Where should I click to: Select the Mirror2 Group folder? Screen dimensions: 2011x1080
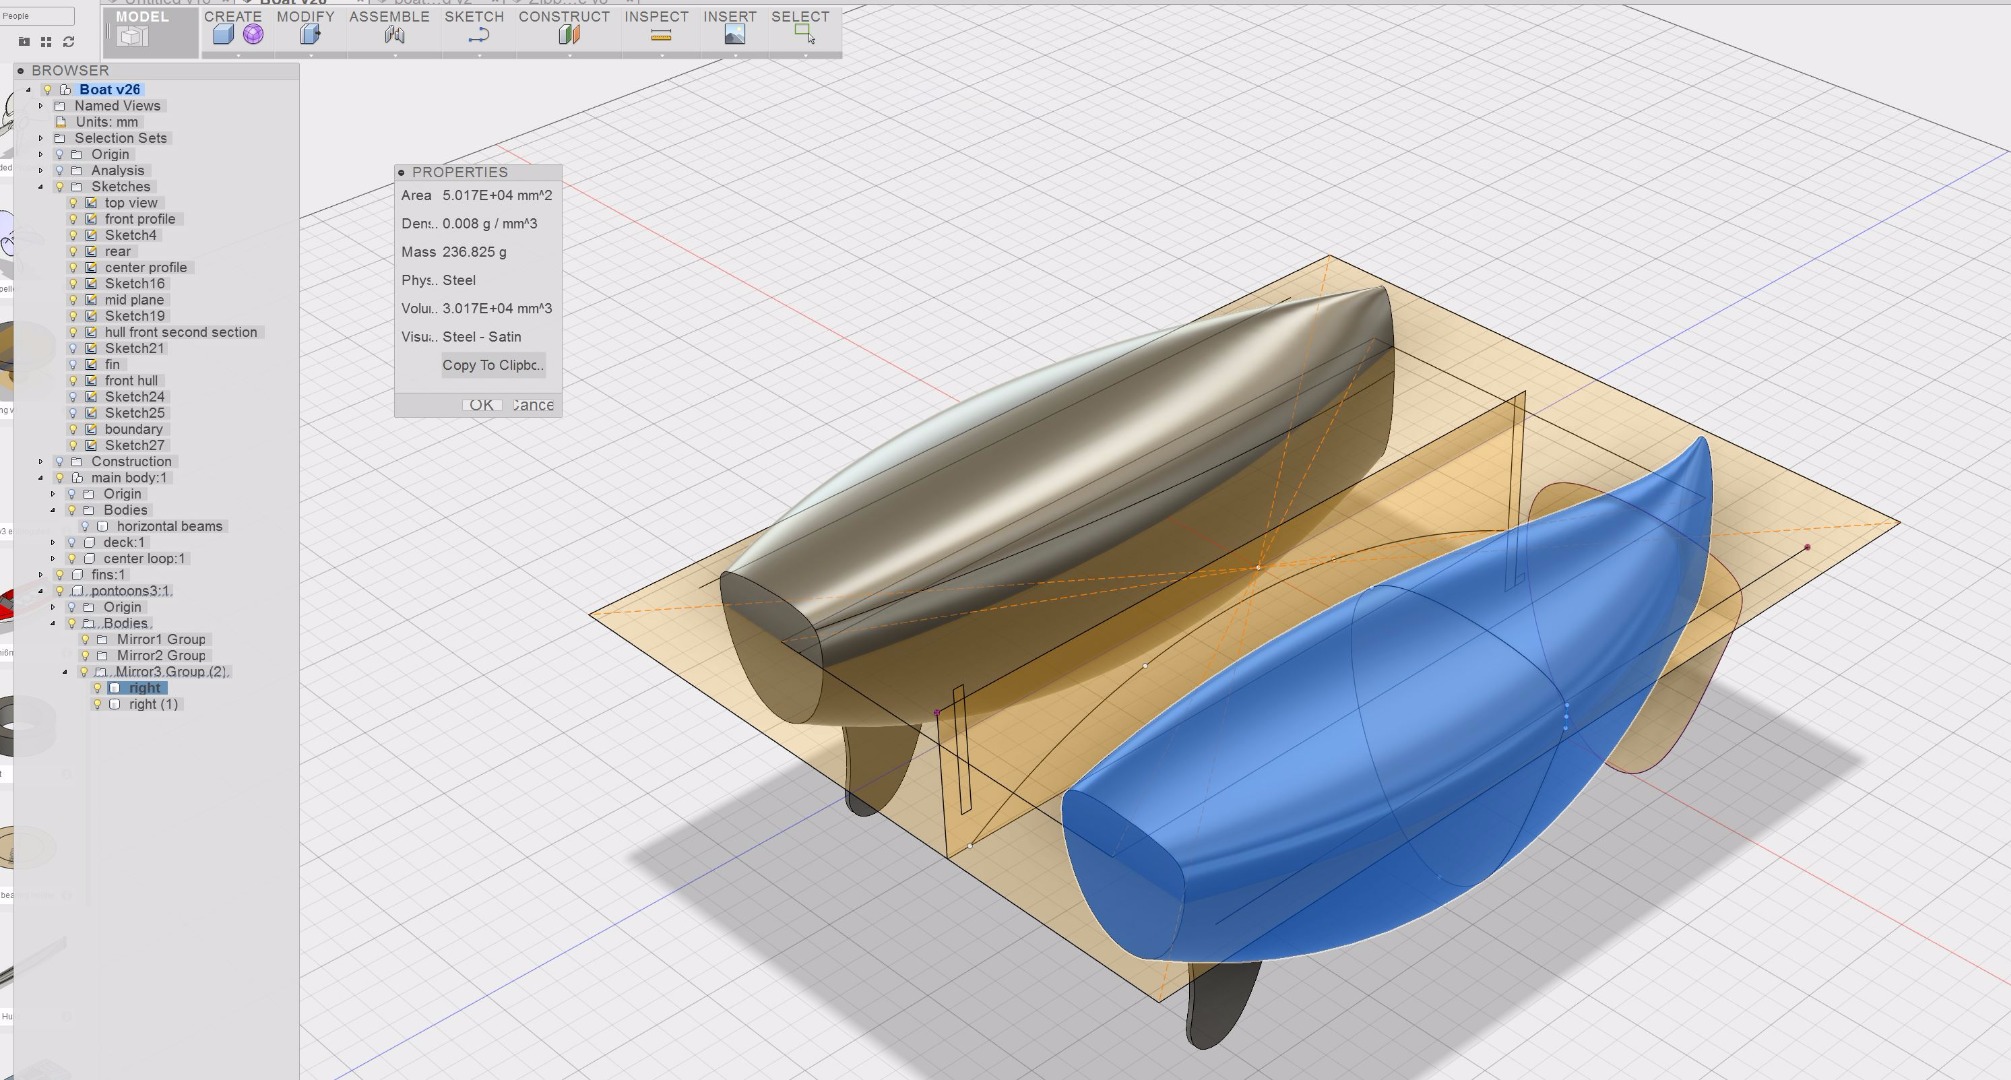pyautogui.click(x=161, y=655)
